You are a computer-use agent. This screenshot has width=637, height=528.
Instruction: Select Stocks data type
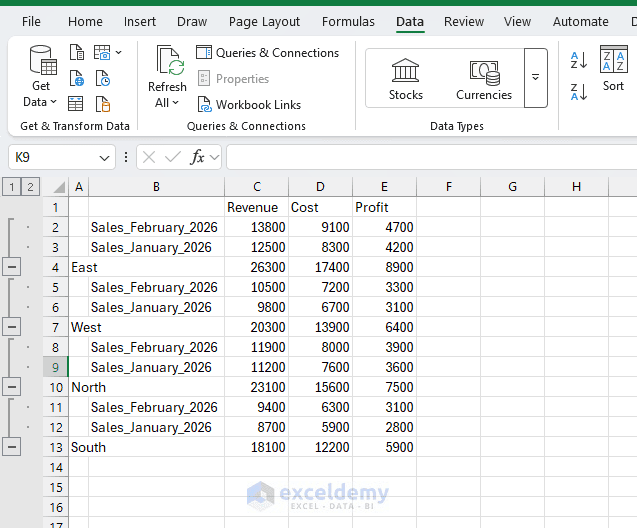(405, 79)
